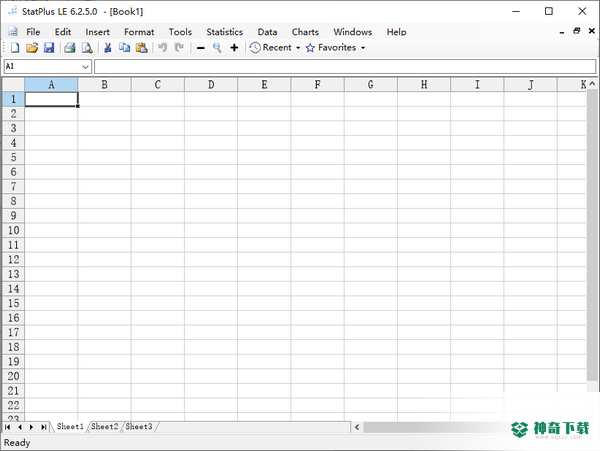The height and width of the screenshot is (451, 600).
Task: Select column J header
Action: [x=530, y=85]
